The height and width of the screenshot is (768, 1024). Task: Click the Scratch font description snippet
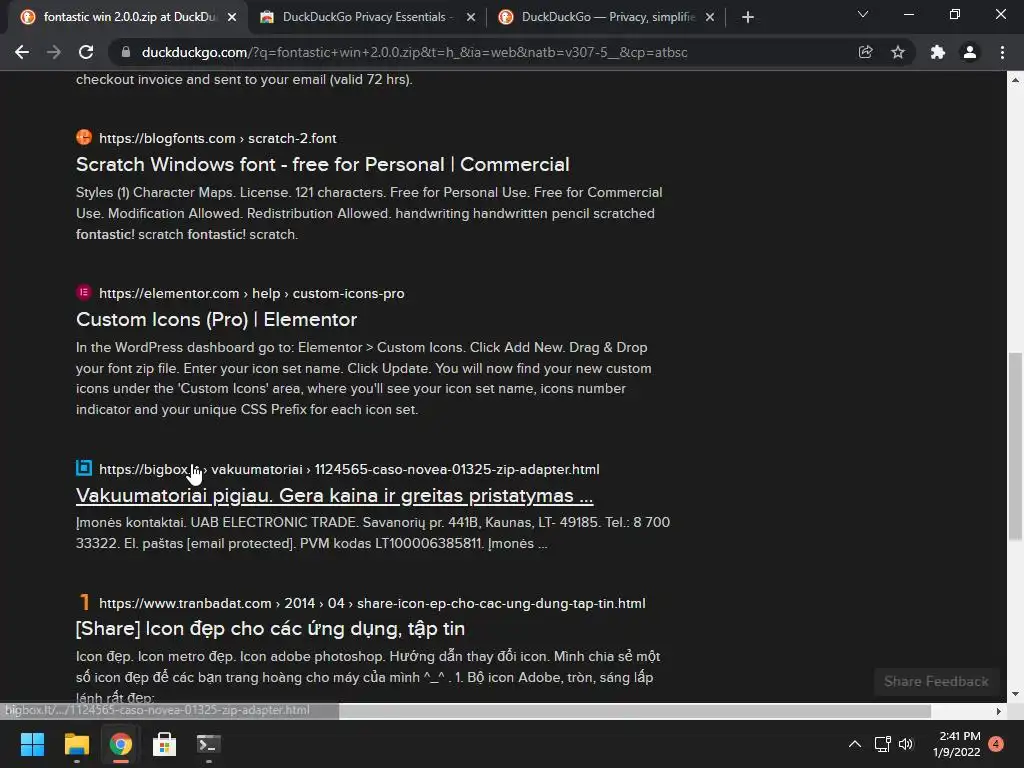point(369,214)
